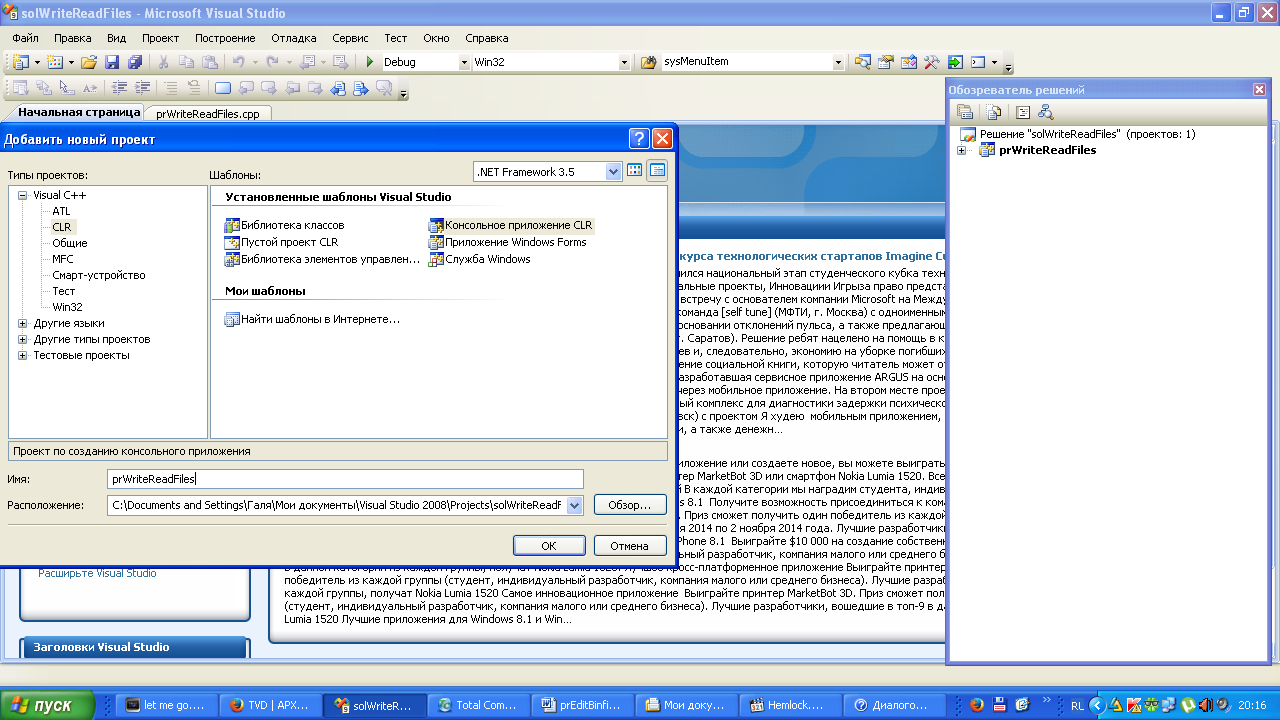
Task: Switch templates to large icons view
Action: tap(634, 171)
